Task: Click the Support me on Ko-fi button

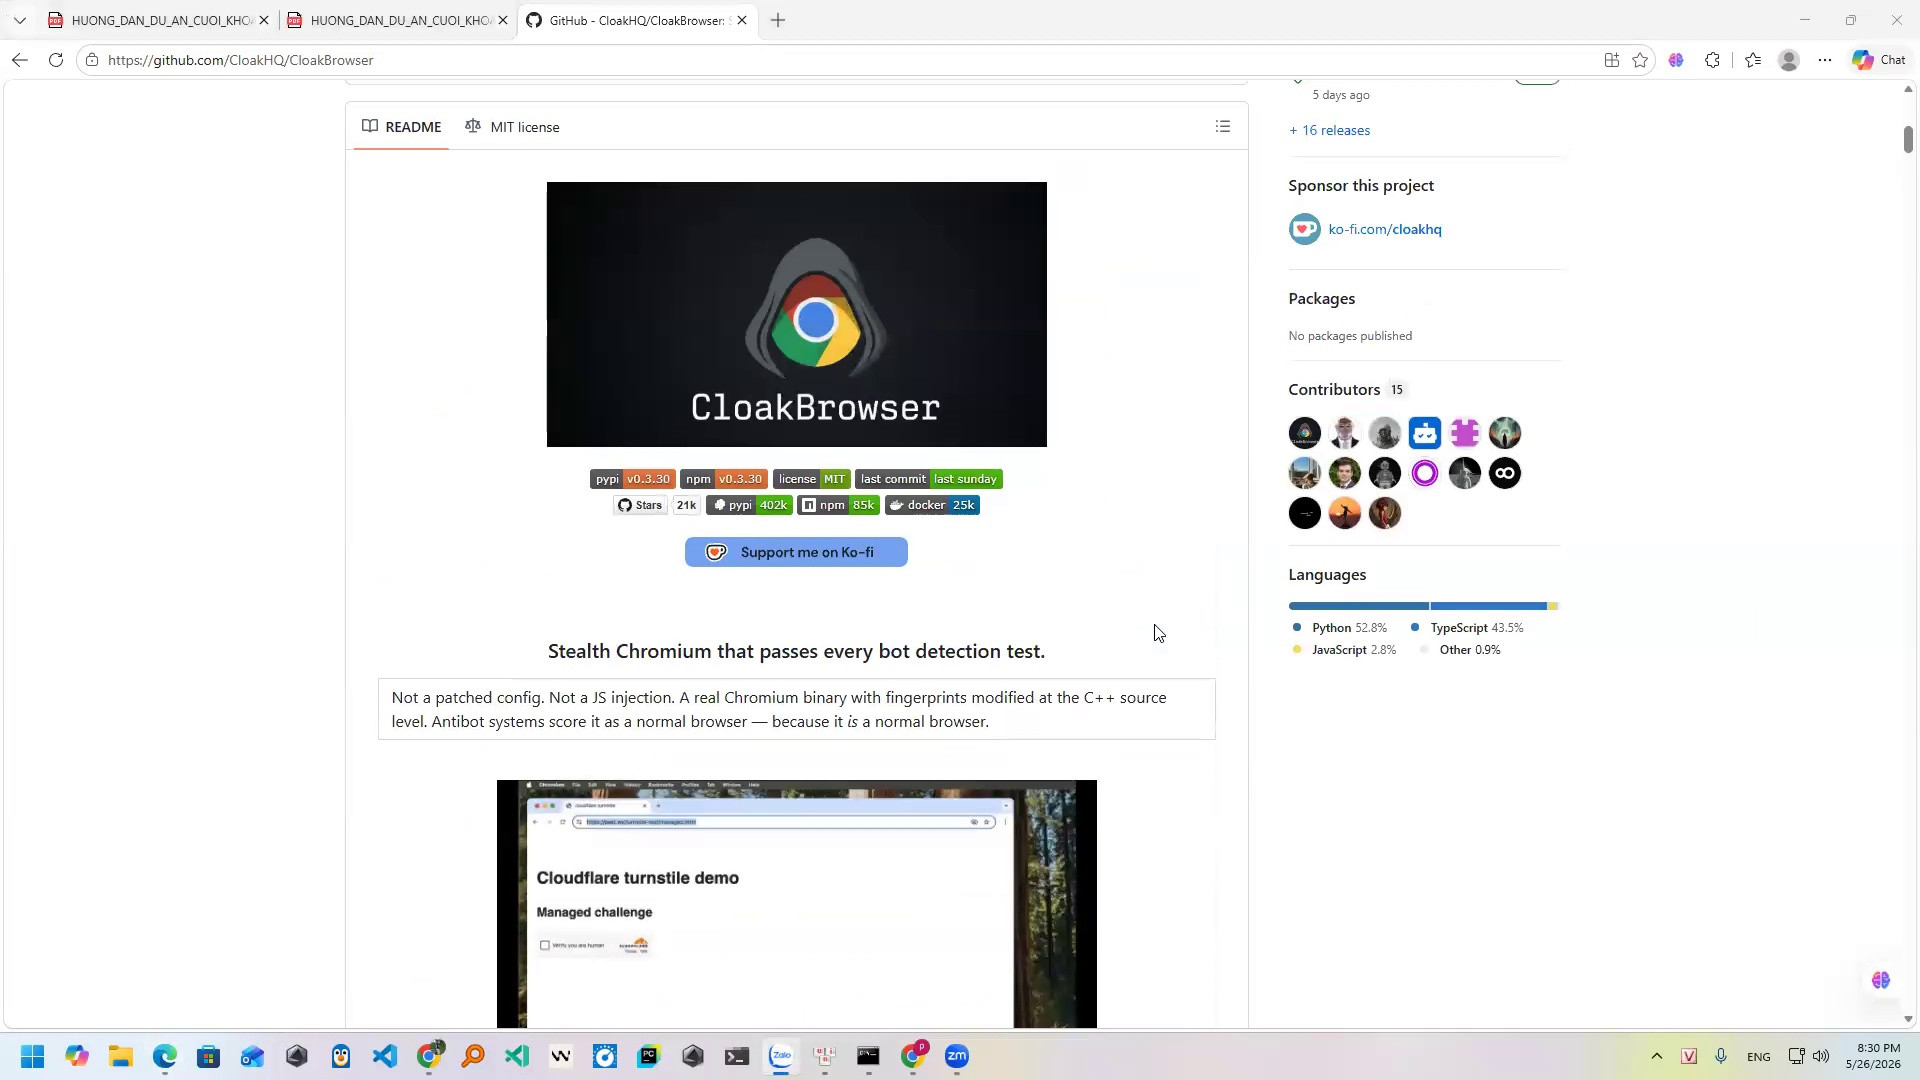Action: click(x=796, y=552)
